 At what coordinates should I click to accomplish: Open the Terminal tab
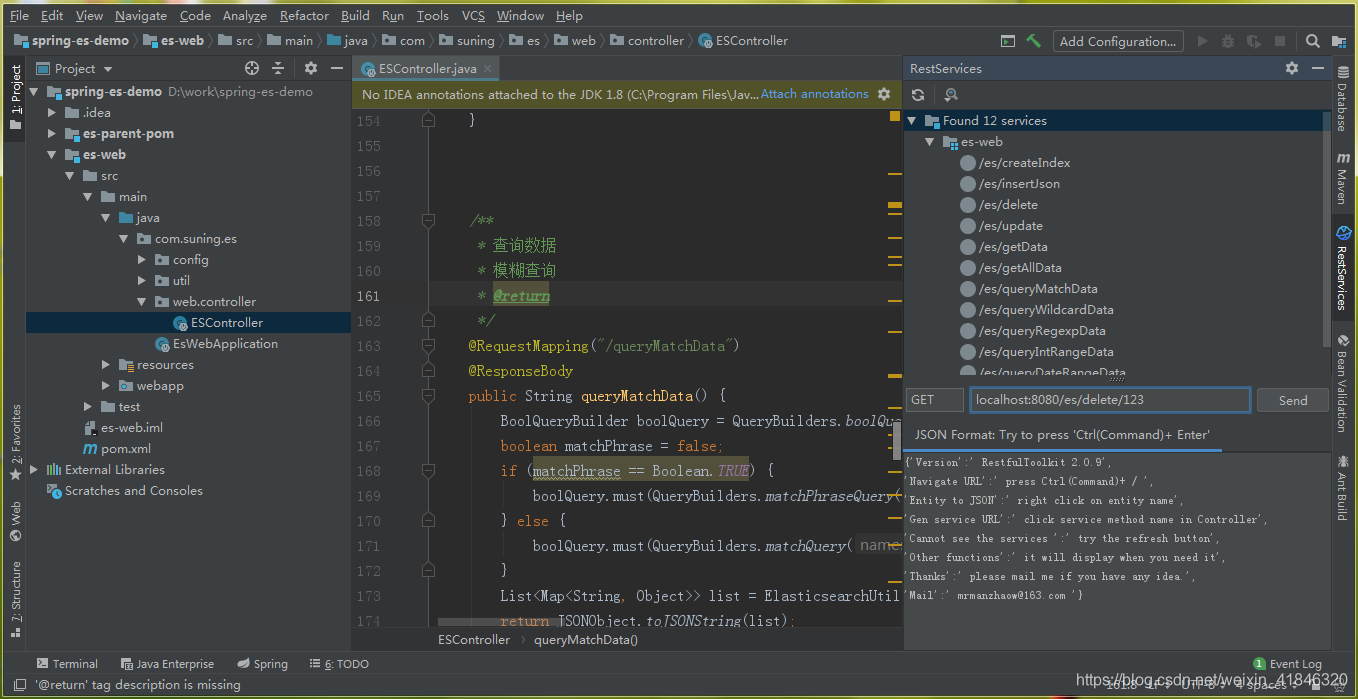[67, 664]
